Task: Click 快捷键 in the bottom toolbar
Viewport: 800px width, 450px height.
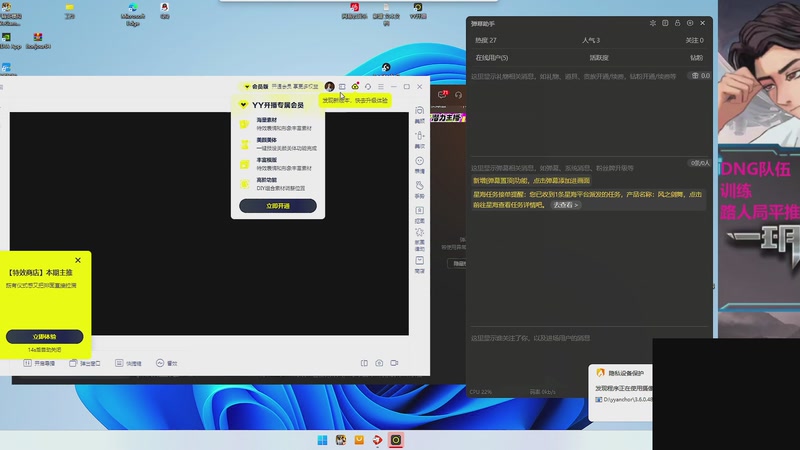Action: click(x=129, y=363)
